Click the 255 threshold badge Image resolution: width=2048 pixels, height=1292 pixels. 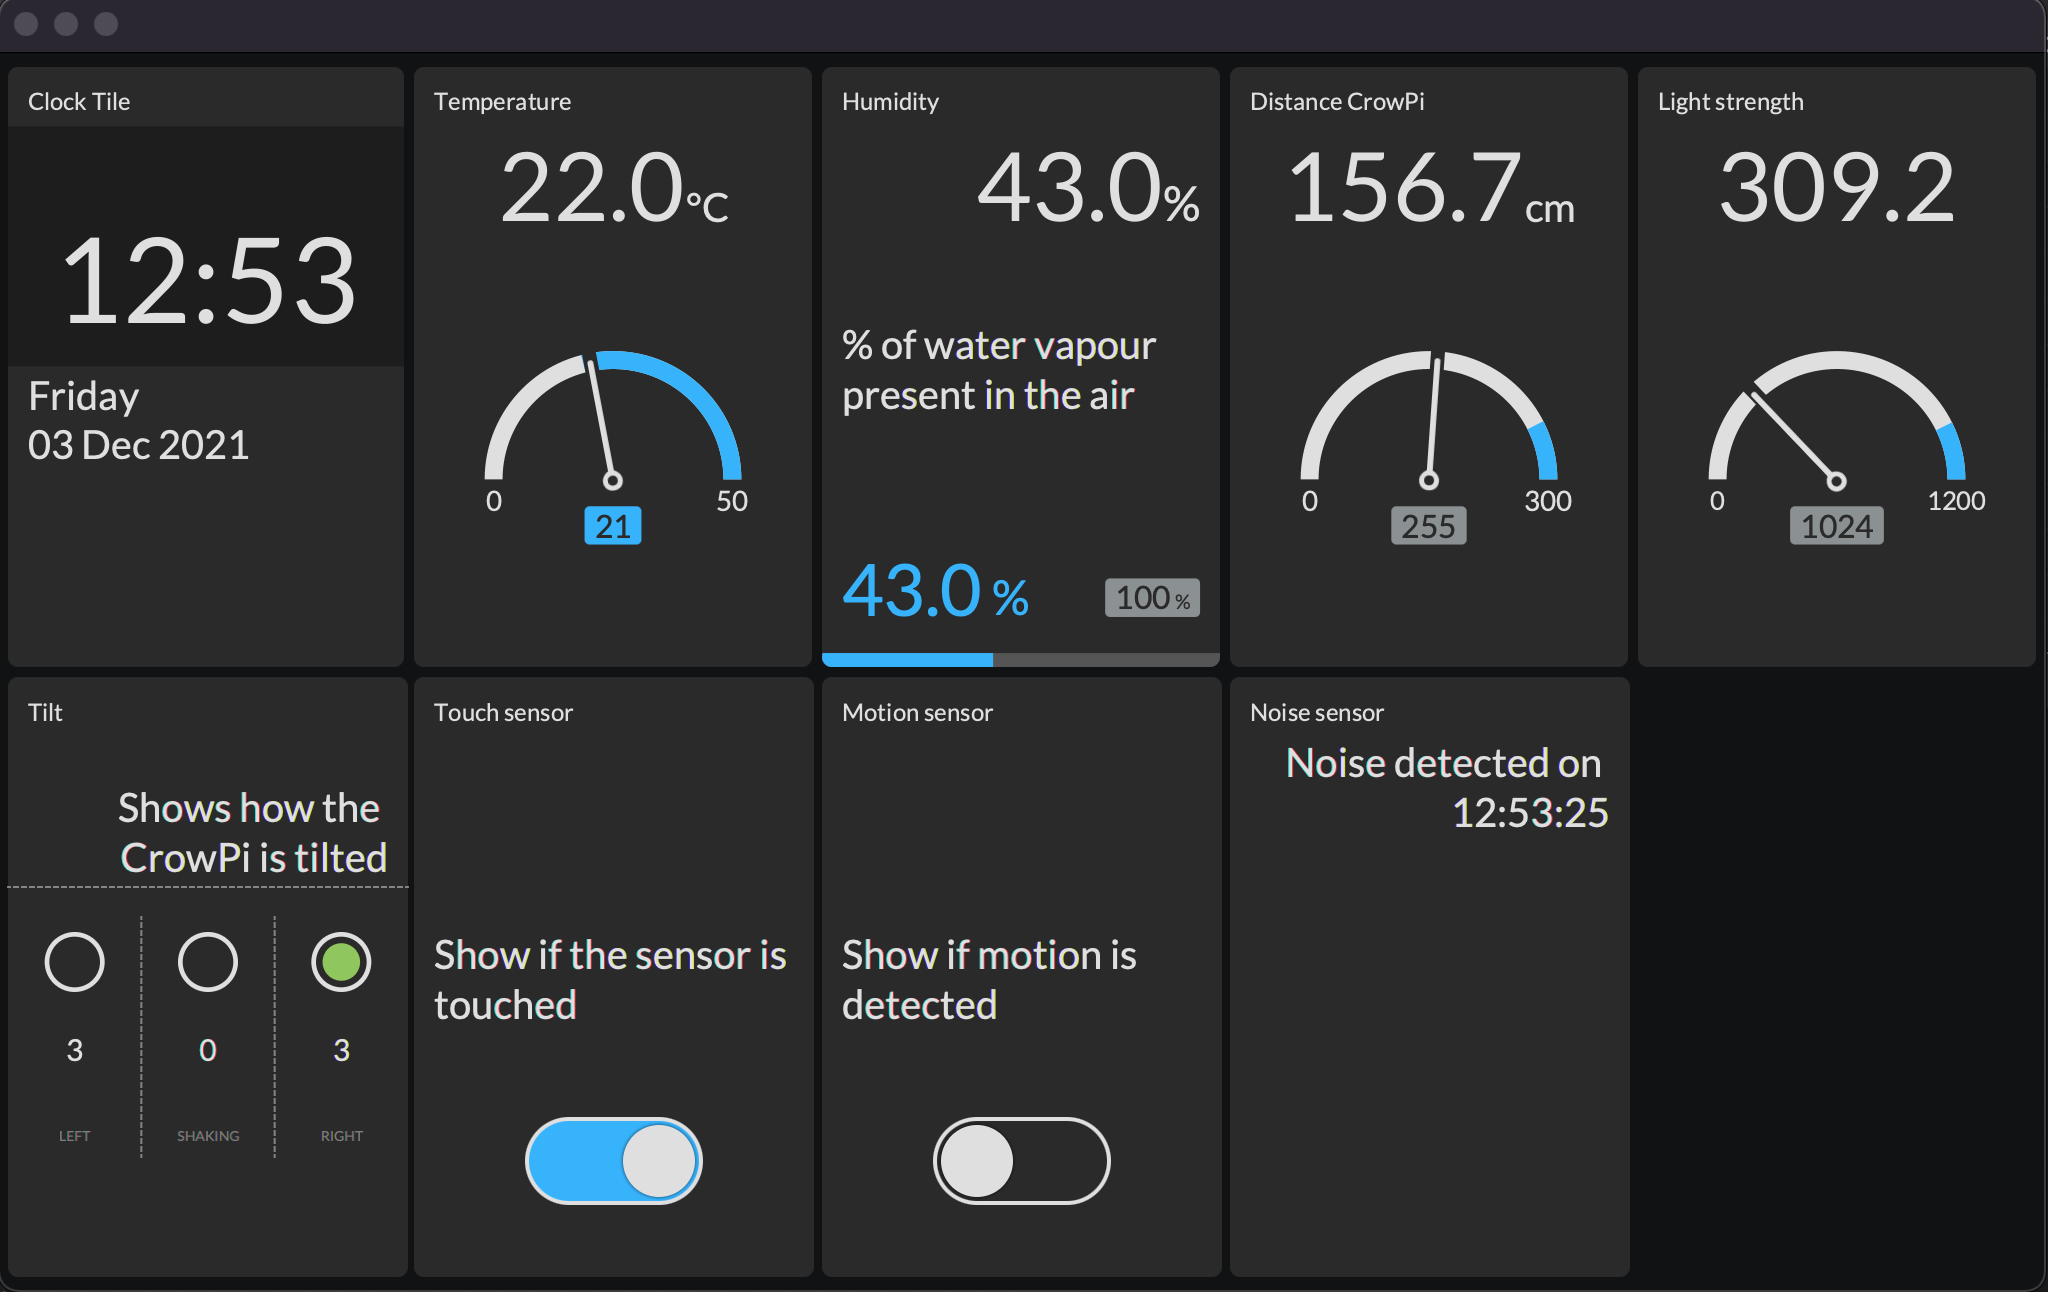1428,526
